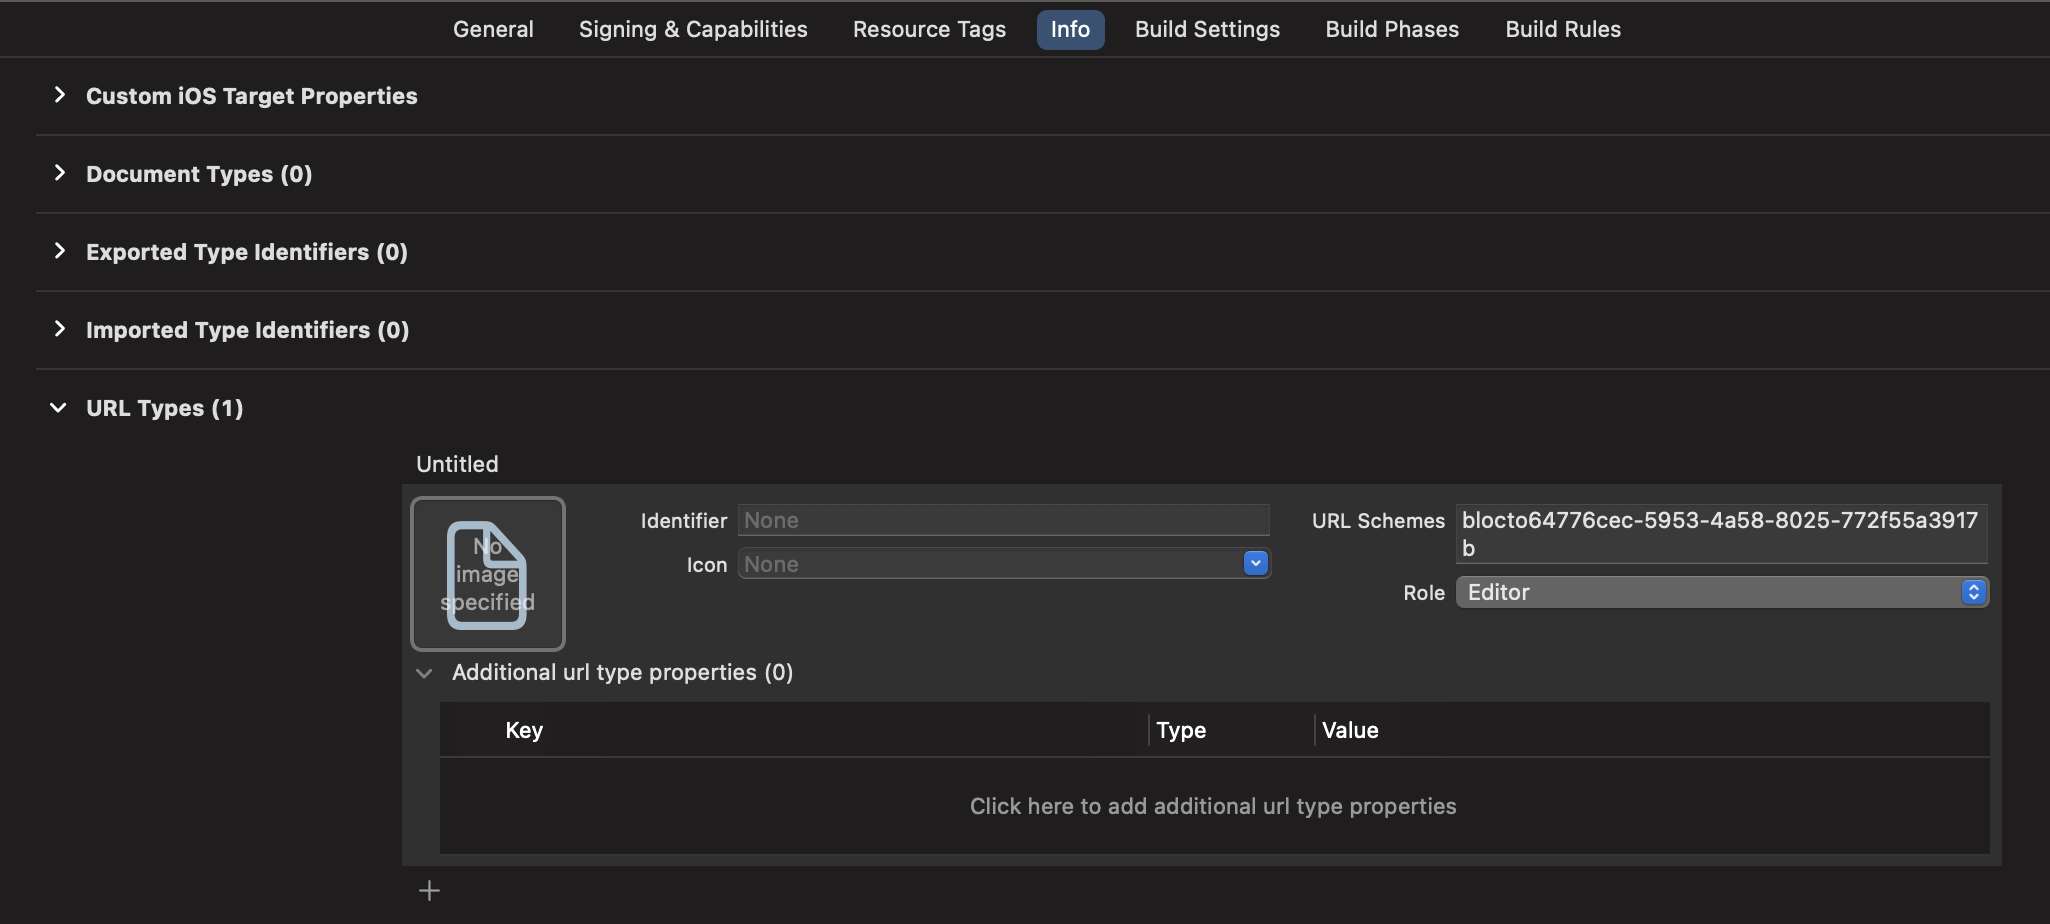Image resolution: width=2050 pixels, height=924 pixels.
Task: Switch to the General tab
Action: pyautogui.click(x=493, y=29)
